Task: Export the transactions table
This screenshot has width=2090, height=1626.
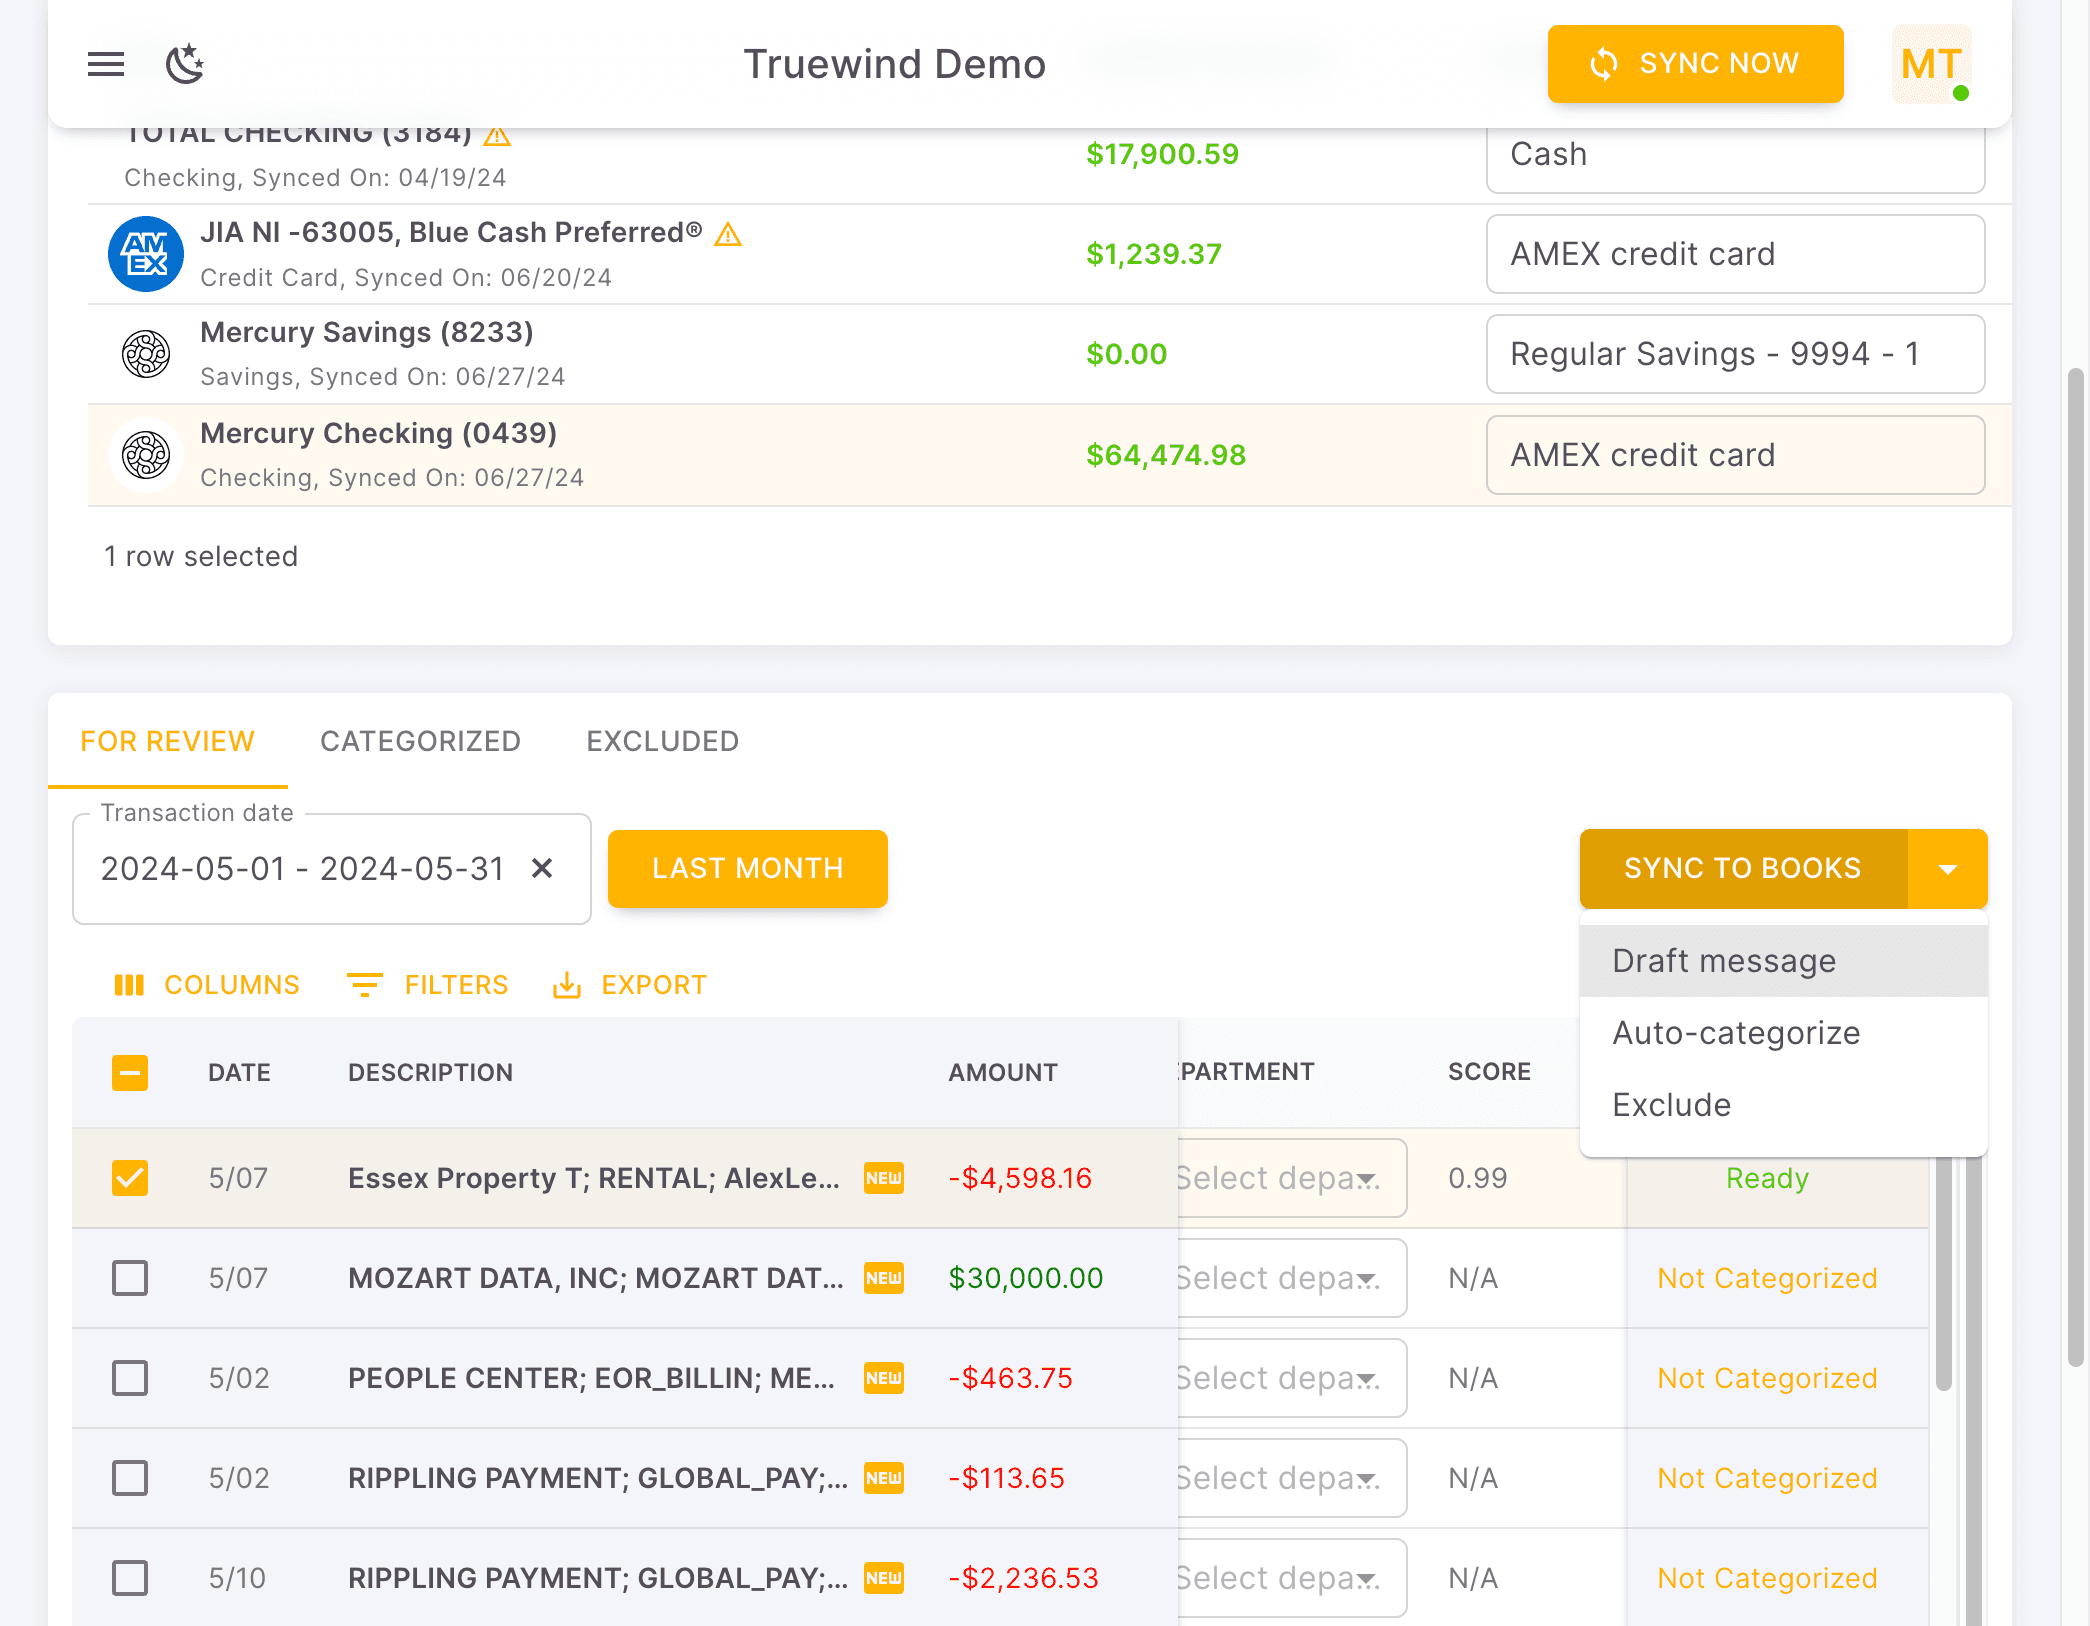Action: [x=630, y=985]
